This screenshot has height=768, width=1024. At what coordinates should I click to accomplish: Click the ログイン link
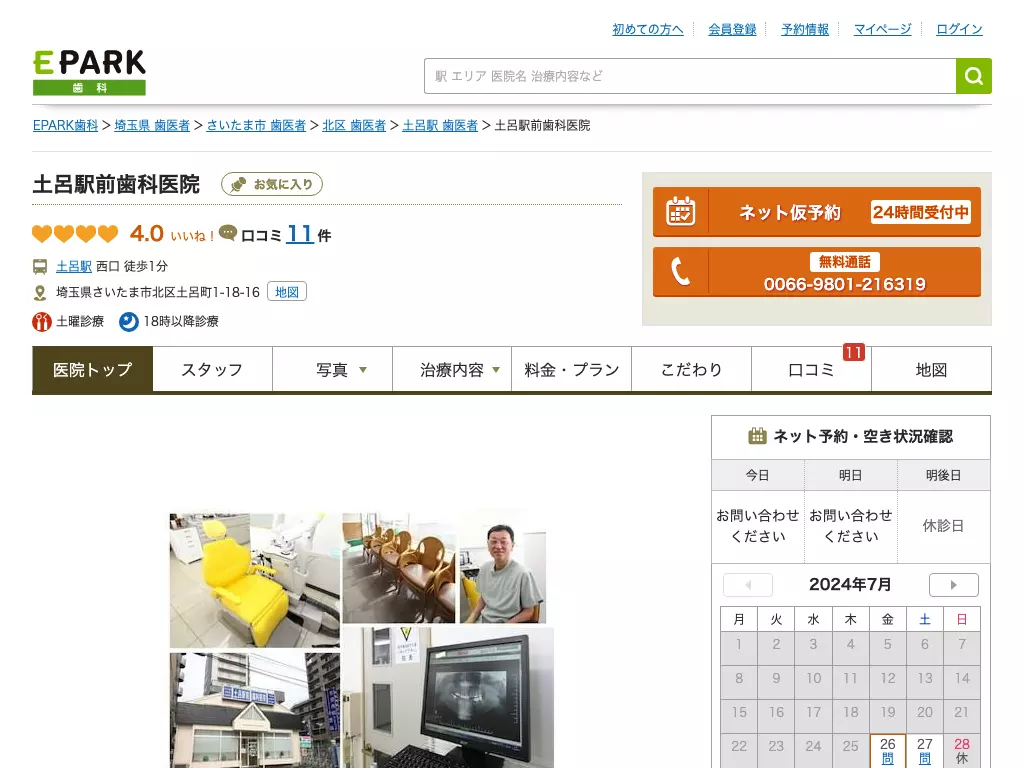coord(959,29)
